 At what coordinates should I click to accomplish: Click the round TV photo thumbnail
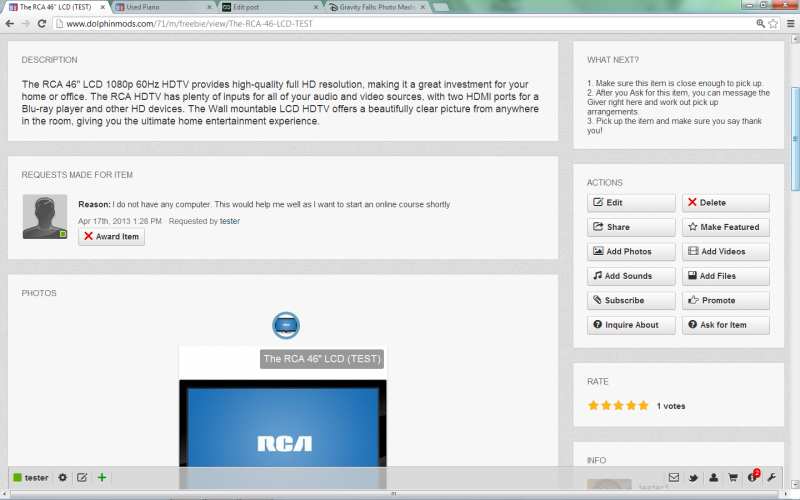[x=286, y=325]
